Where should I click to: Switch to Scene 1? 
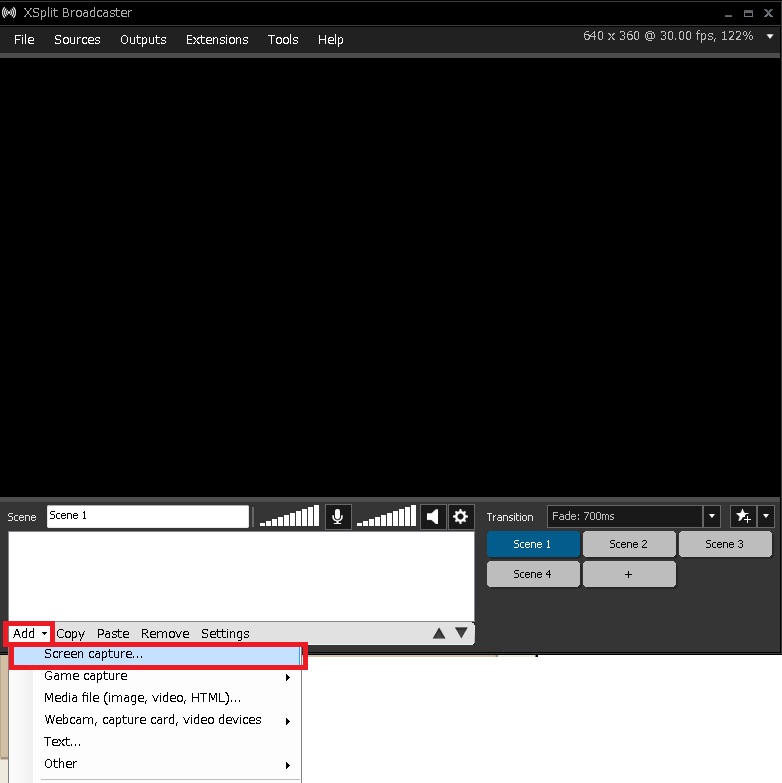pyautogui.click(x=532, y=544)
